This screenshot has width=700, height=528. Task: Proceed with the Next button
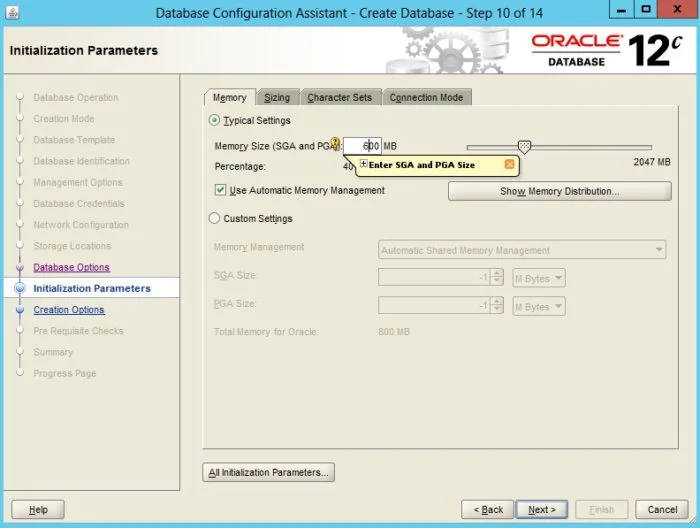542,509
